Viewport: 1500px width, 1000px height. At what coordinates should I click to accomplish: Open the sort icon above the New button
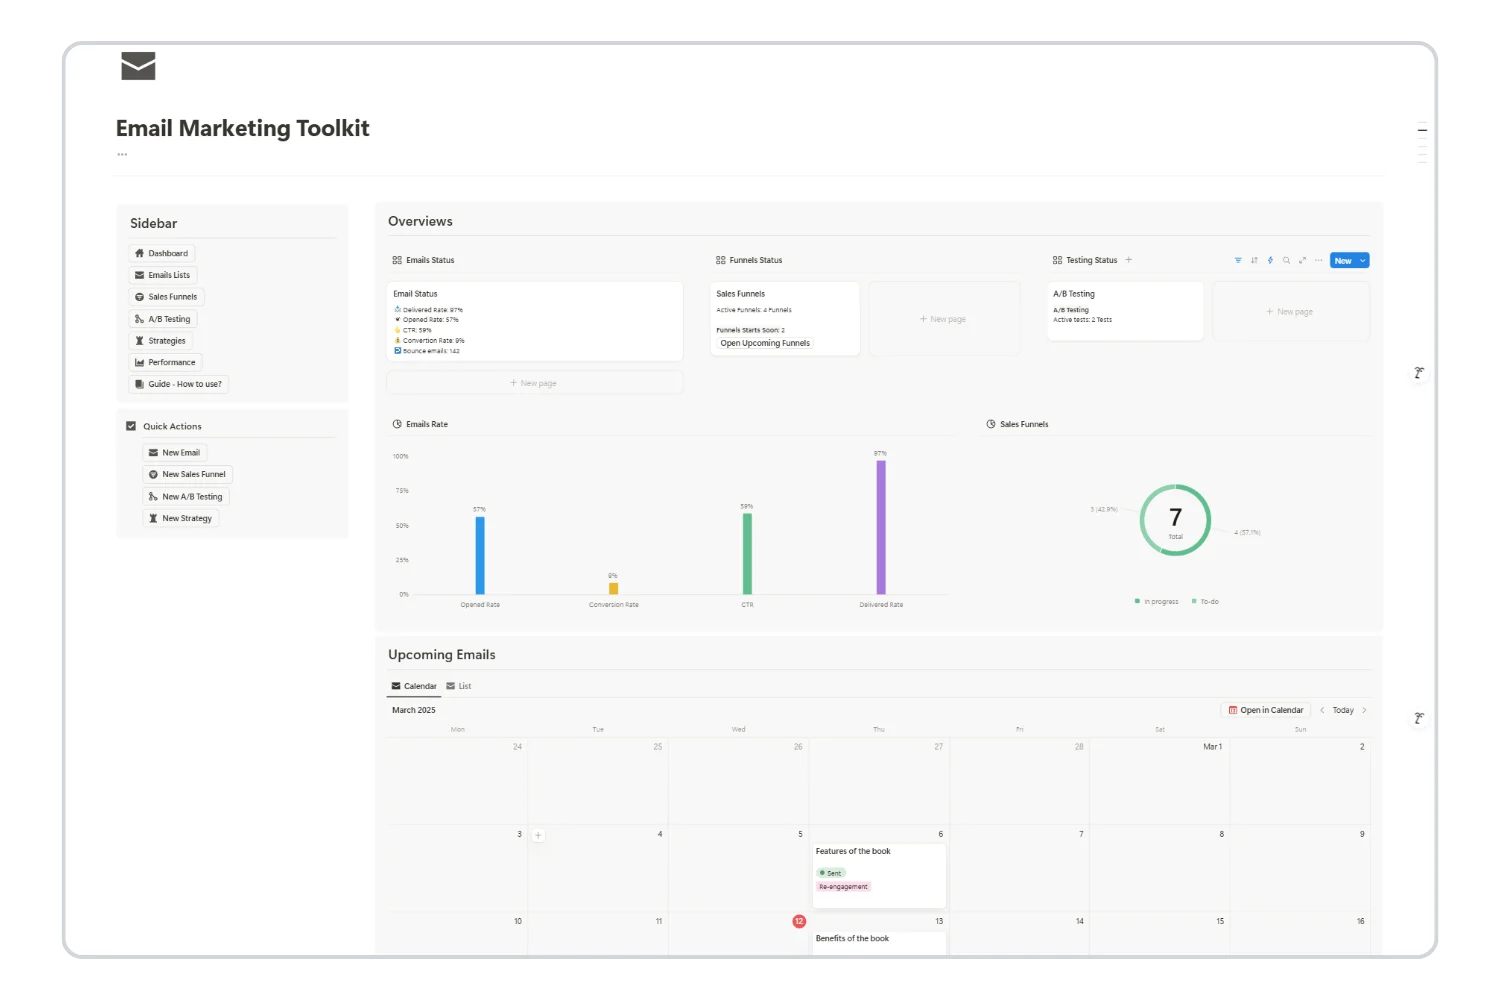pos(1254,260)
